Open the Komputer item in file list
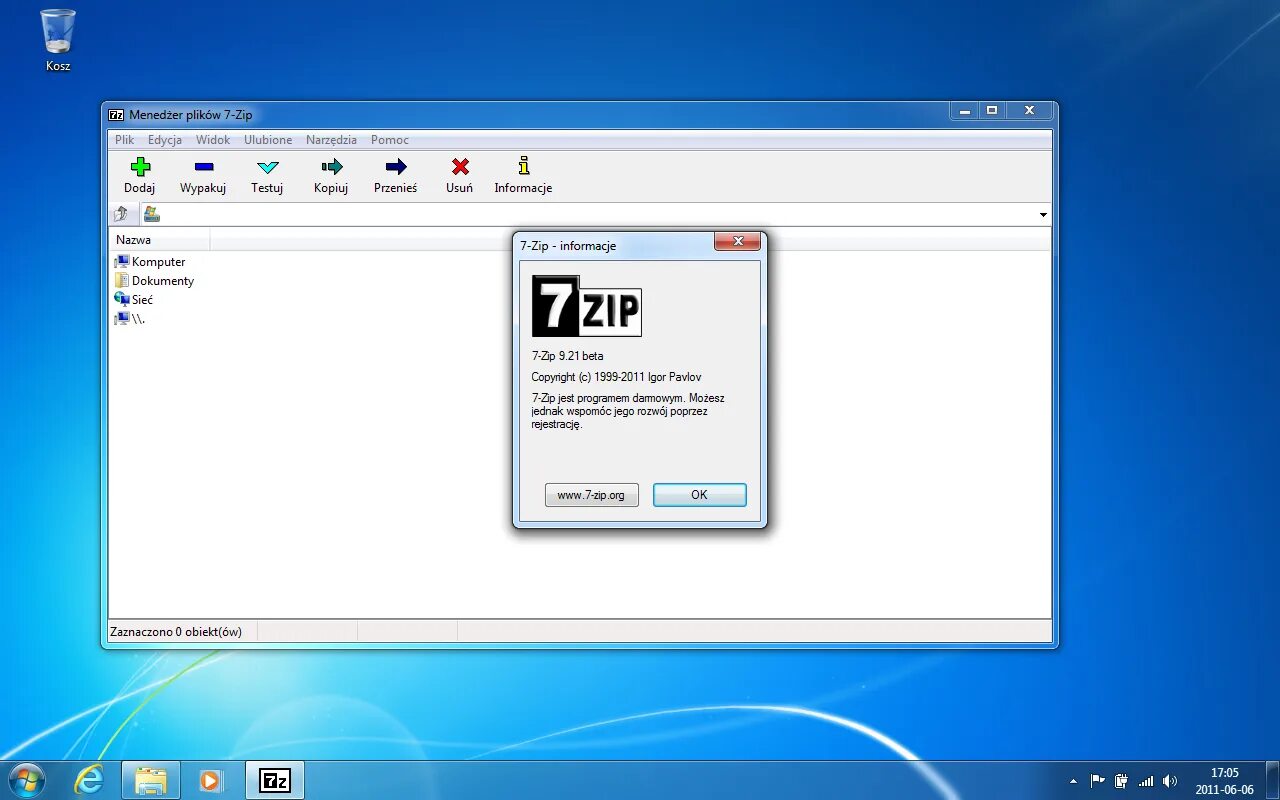This screenshot has height=800, width=1280. coord(150,262)
